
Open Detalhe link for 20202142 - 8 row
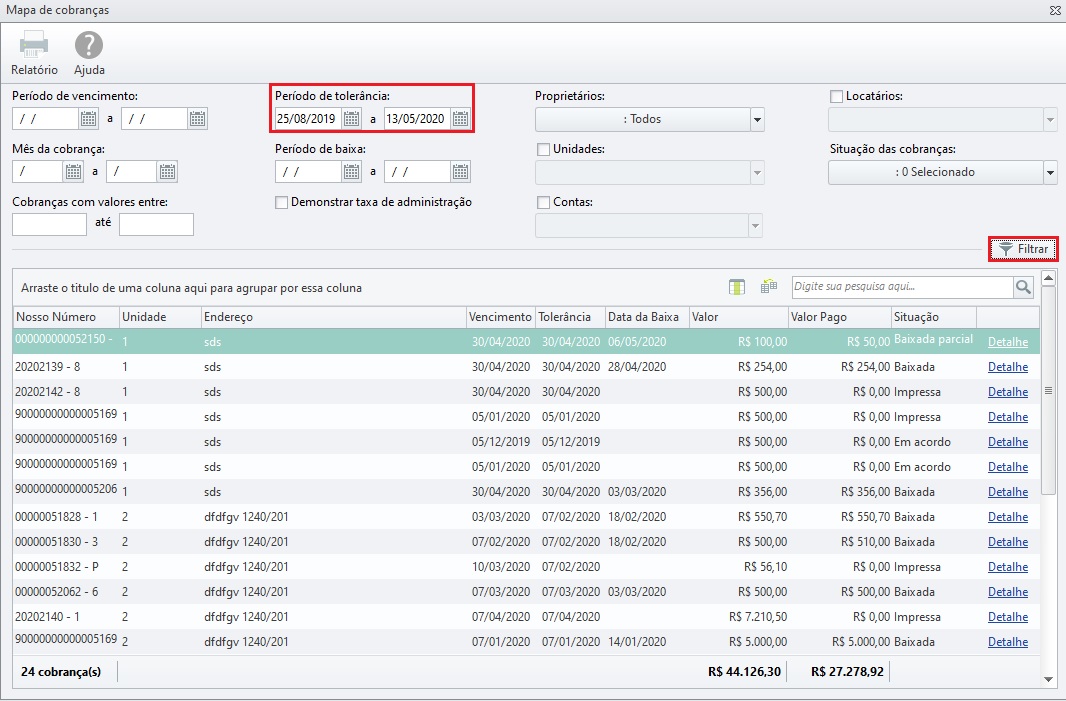(1008, 392)
